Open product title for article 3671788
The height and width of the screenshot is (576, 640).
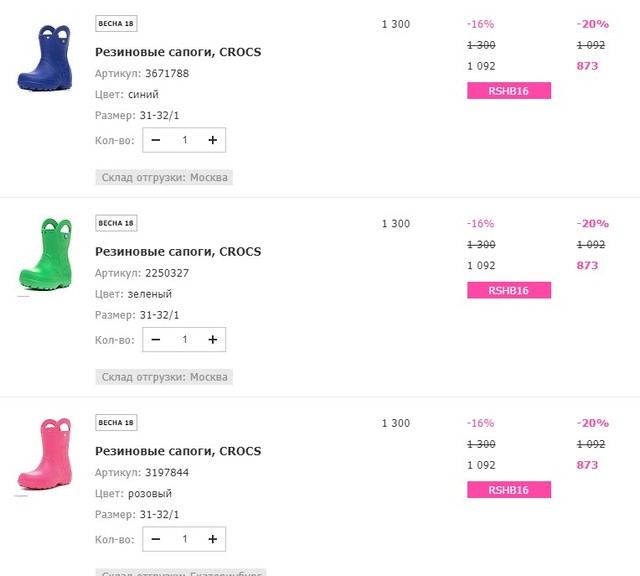(178, 52)
